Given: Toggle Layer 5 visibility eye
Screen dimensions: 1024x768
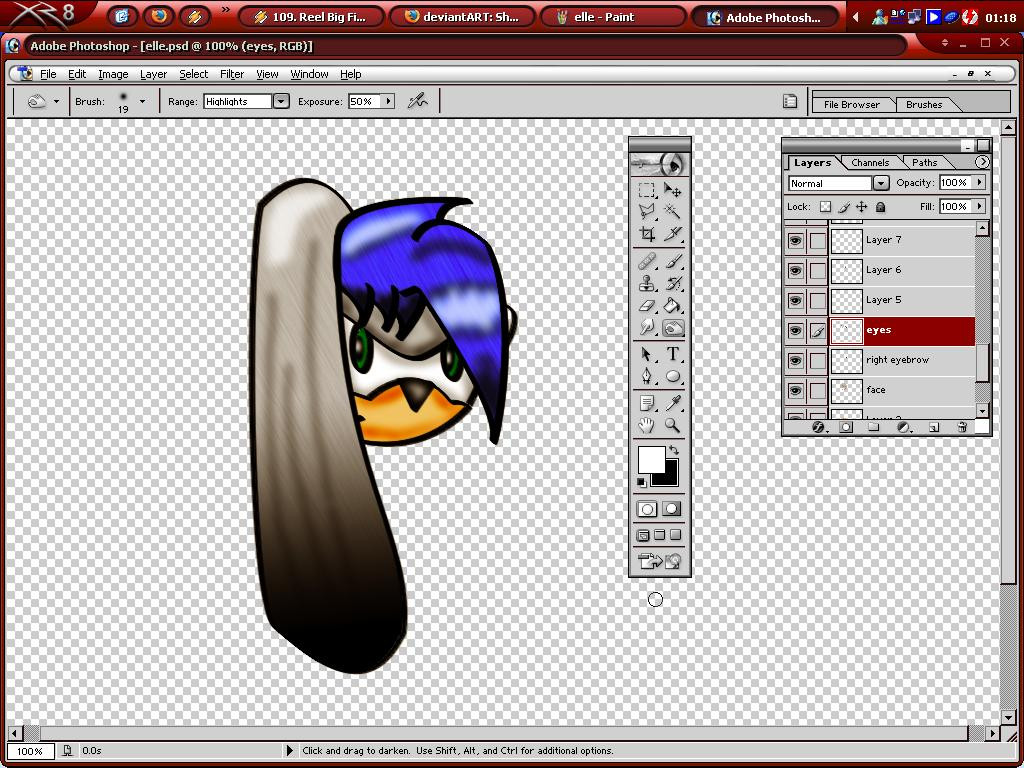Looking at the screenshot, I should [795, 300].
